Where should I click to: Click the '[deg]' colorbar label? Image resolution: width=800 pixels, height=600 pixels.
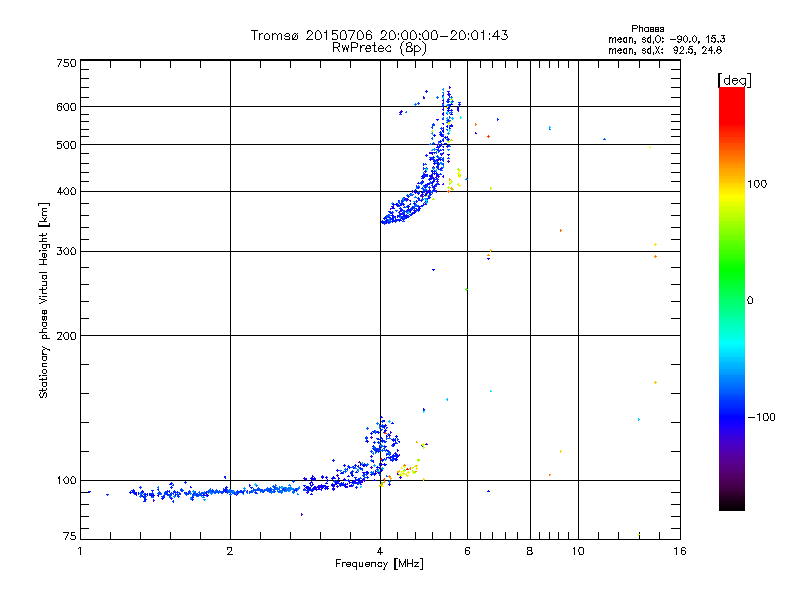734,80
